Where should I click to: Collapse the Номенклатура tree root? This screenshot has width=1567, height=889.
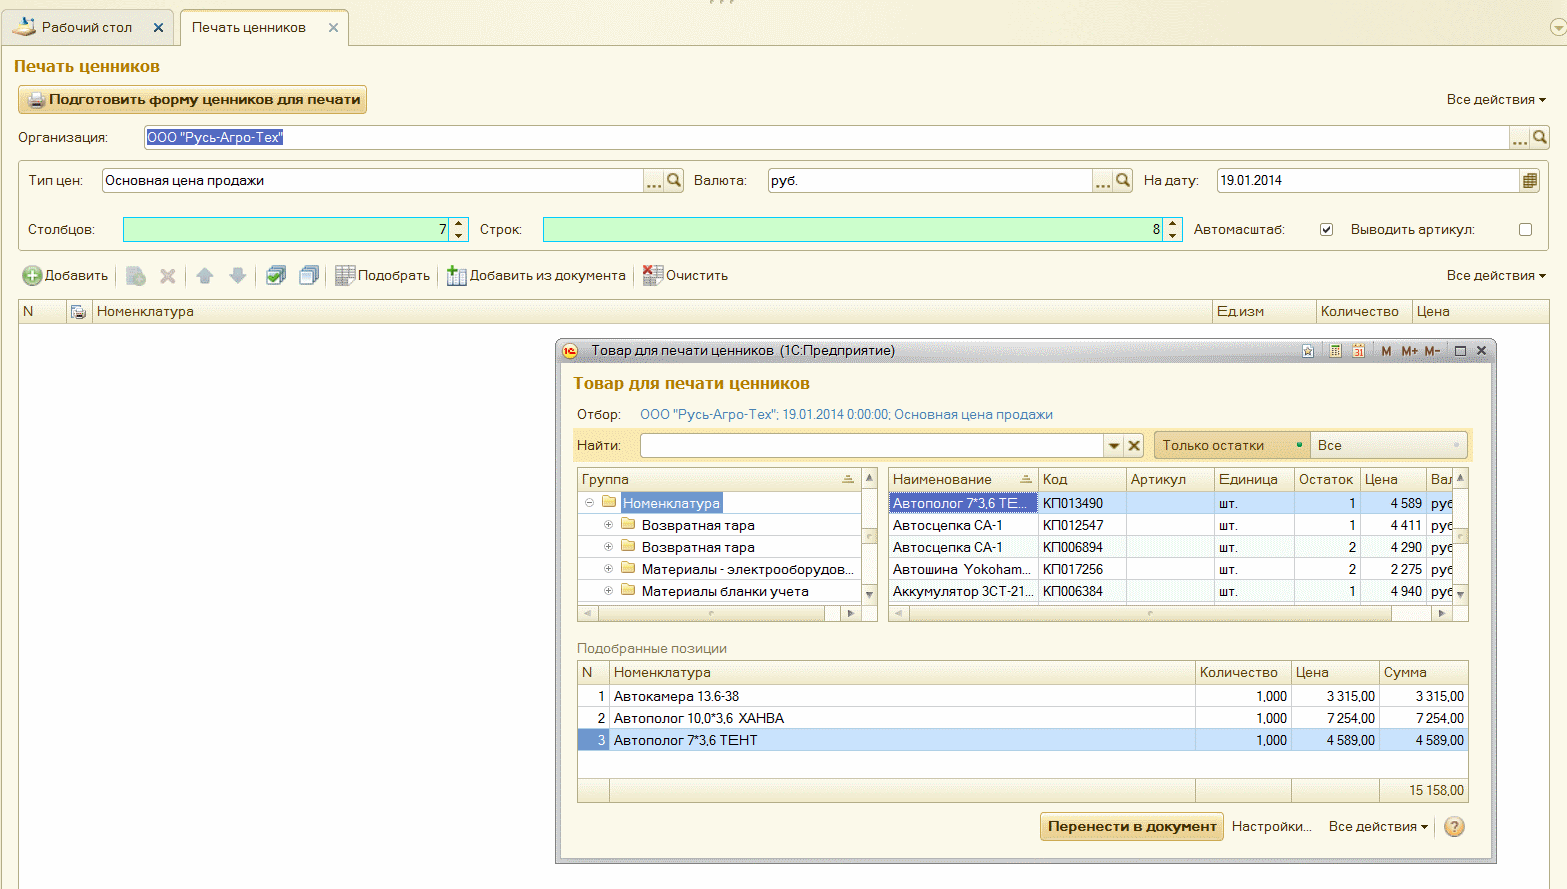point(590,503)
